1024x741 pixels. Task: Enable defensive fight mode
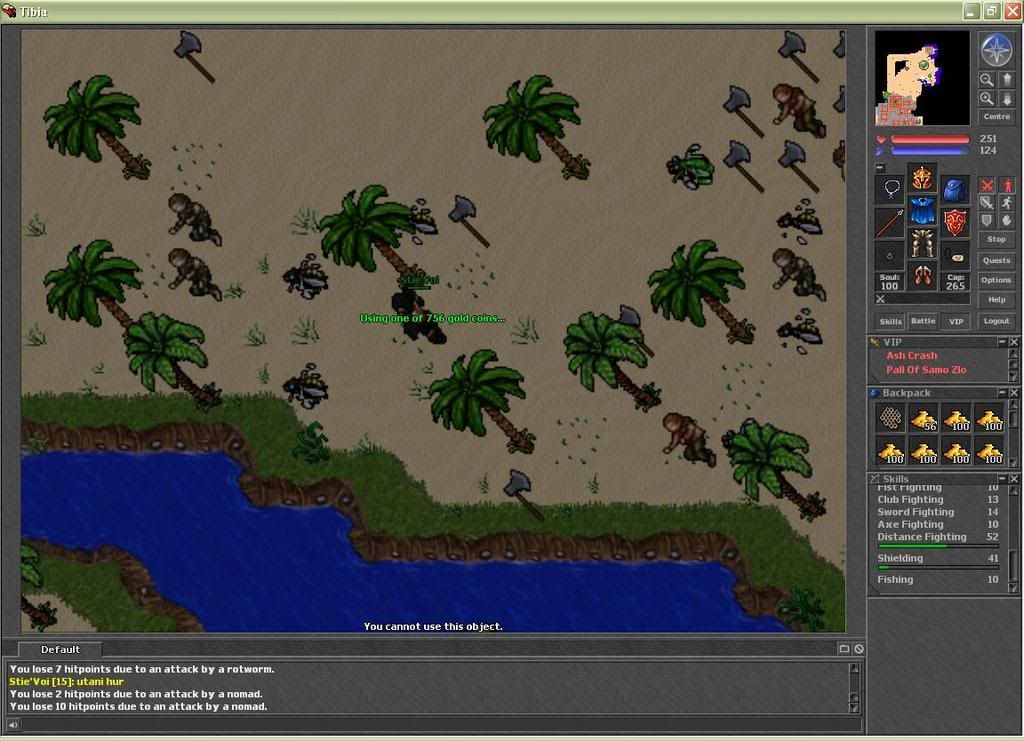[987, 221]
